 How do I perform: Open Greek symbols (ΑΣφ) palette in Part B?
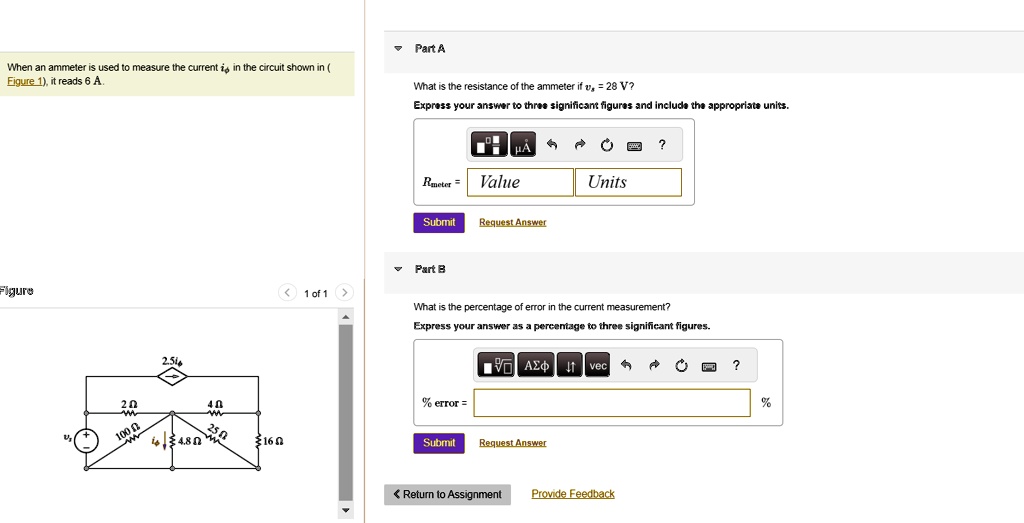click(537, 366)
